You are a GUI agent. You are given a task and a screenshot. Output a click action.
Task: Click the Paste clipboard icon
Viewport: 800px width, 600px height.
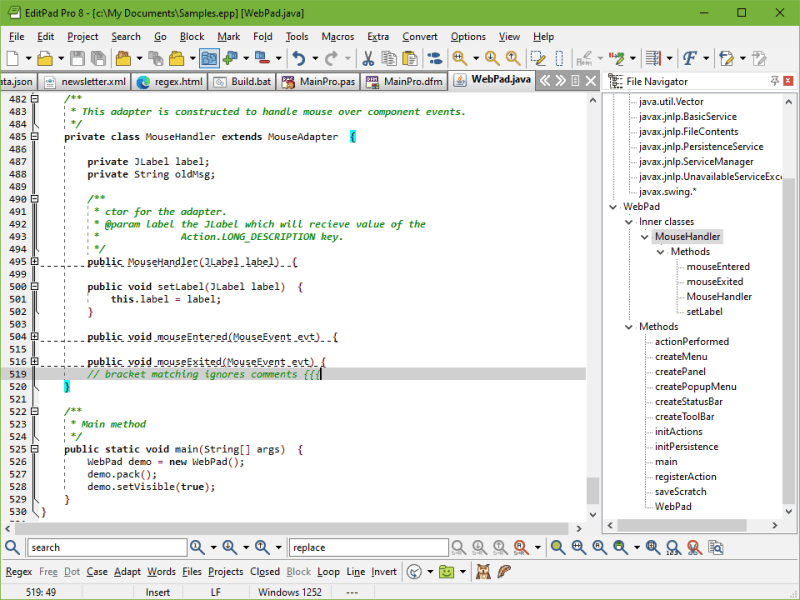(410, 58)
